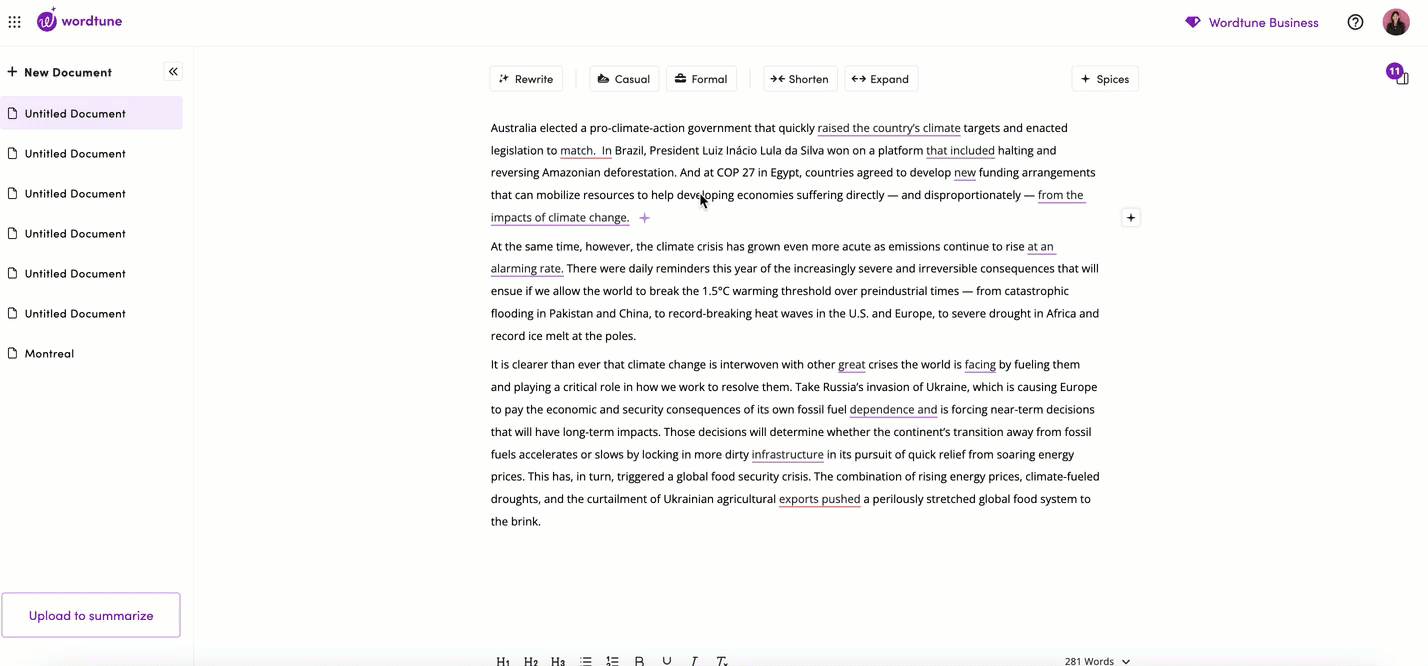
Task: Apply the Formal tone
Action: [x=701, y=79]
